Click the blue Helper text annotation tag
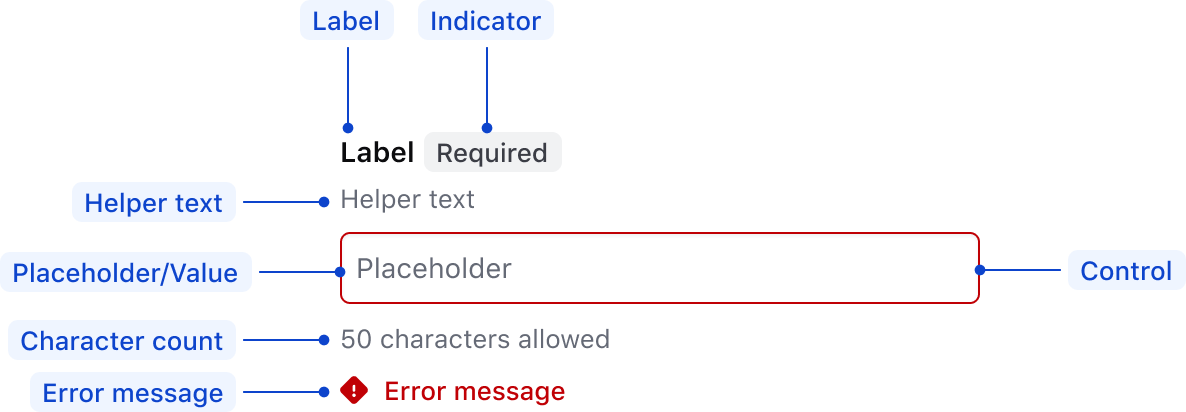This screenshot has height=412, width=1186. coord(153,203)
